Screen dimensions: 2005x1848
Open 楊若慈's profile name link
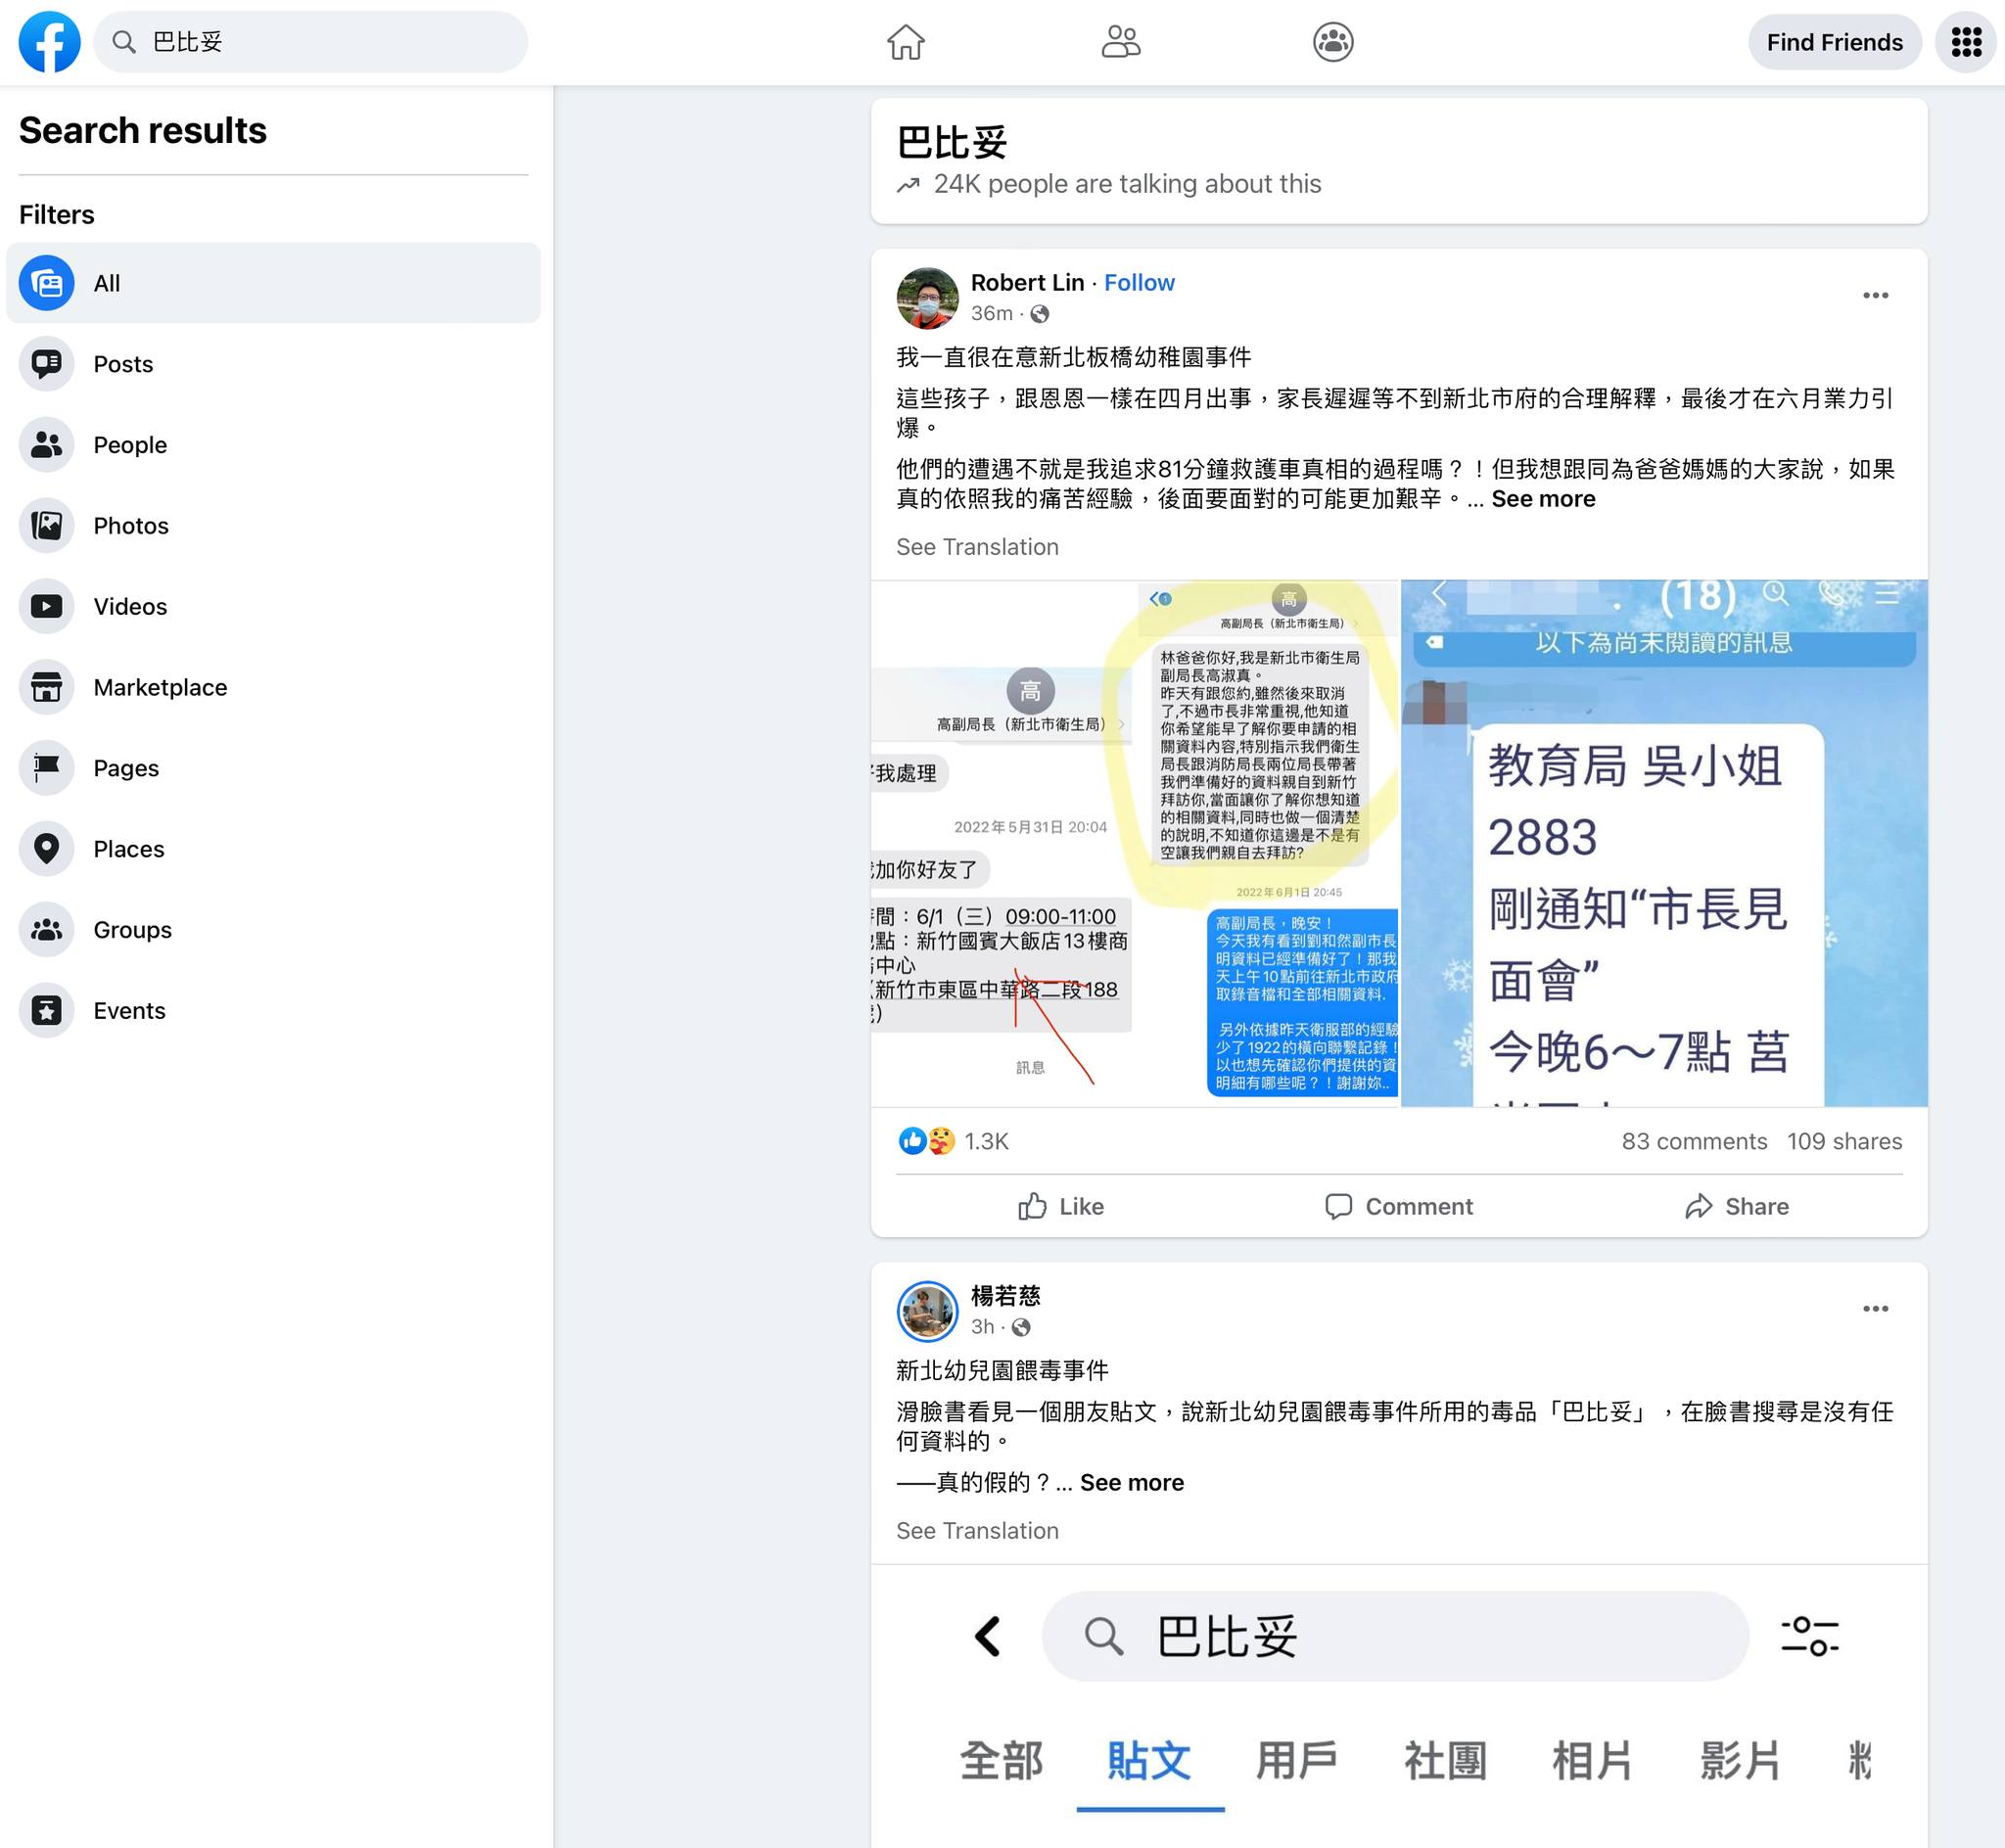(x=1005, y=1296)
